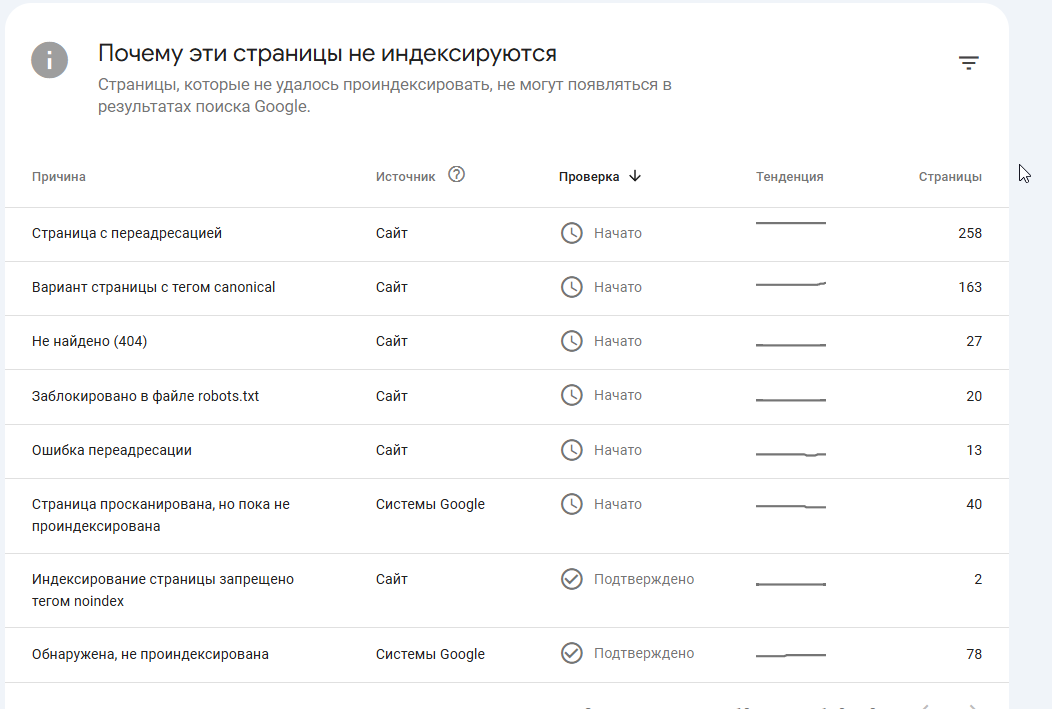Click clock icon in Страница с переадресацией row
This screenshot has height=709, width=1052.
[572, 233]
